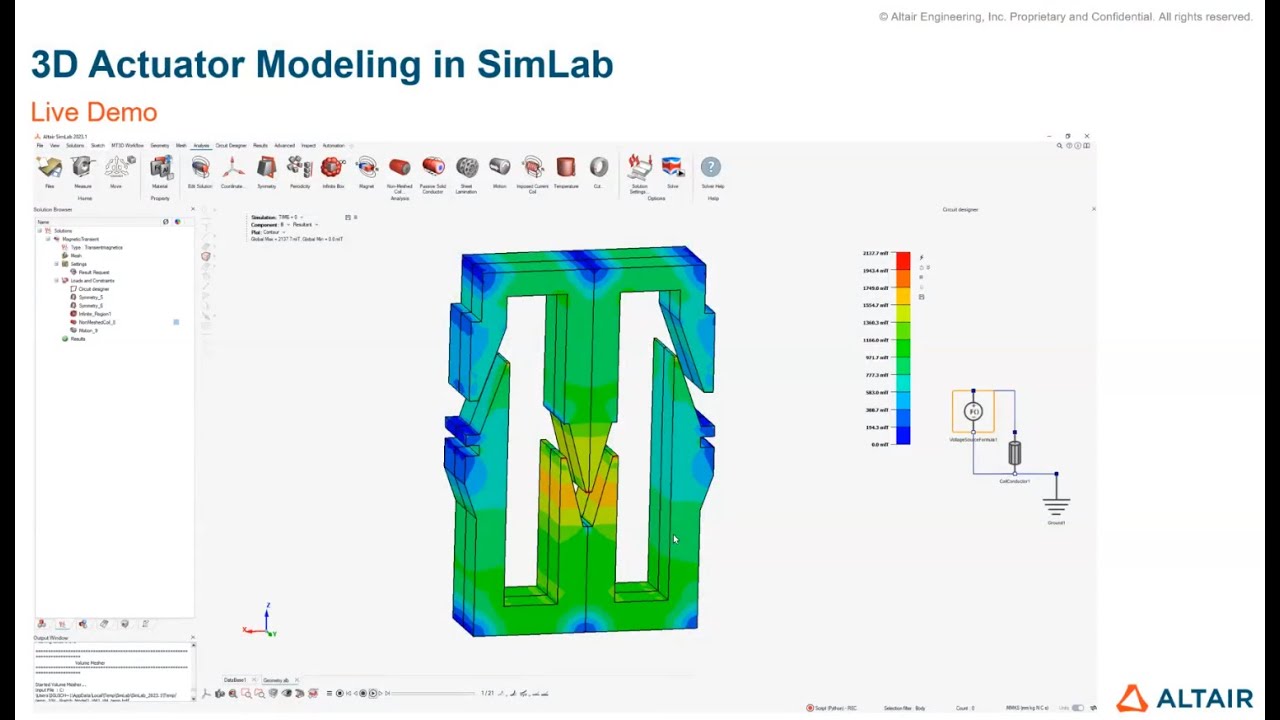Click the search icon at top right
The width and height of the screenshot is (1280, 720).
(1060, 146)
